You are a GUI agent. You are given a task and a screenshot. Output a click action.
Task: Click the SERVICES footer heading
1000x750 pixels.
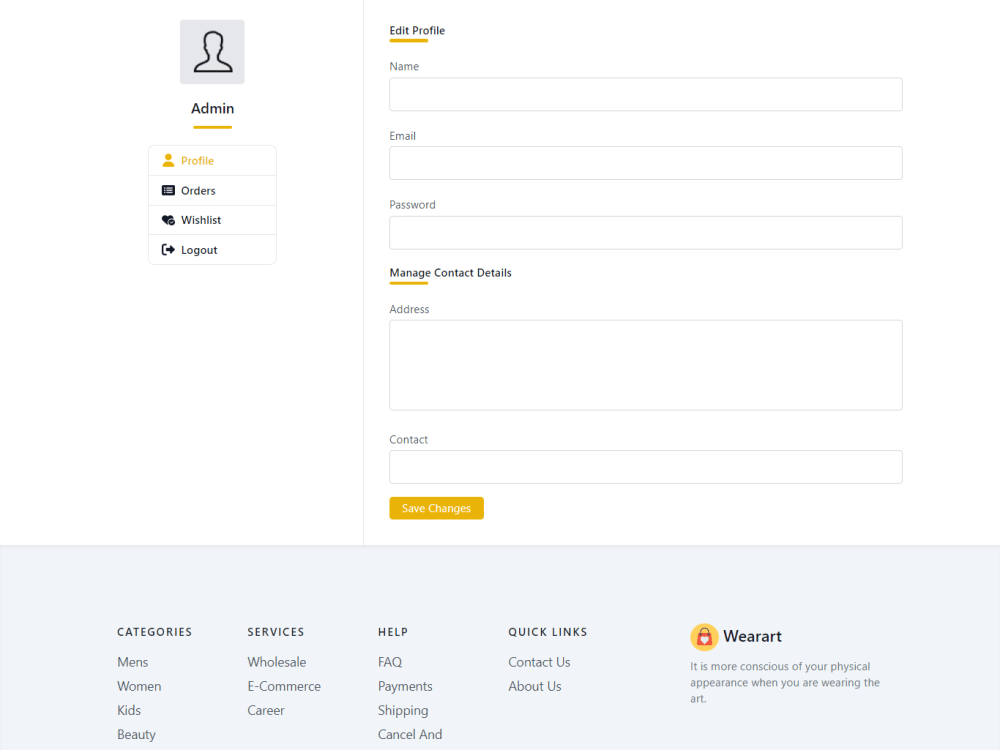pos(276,632)
